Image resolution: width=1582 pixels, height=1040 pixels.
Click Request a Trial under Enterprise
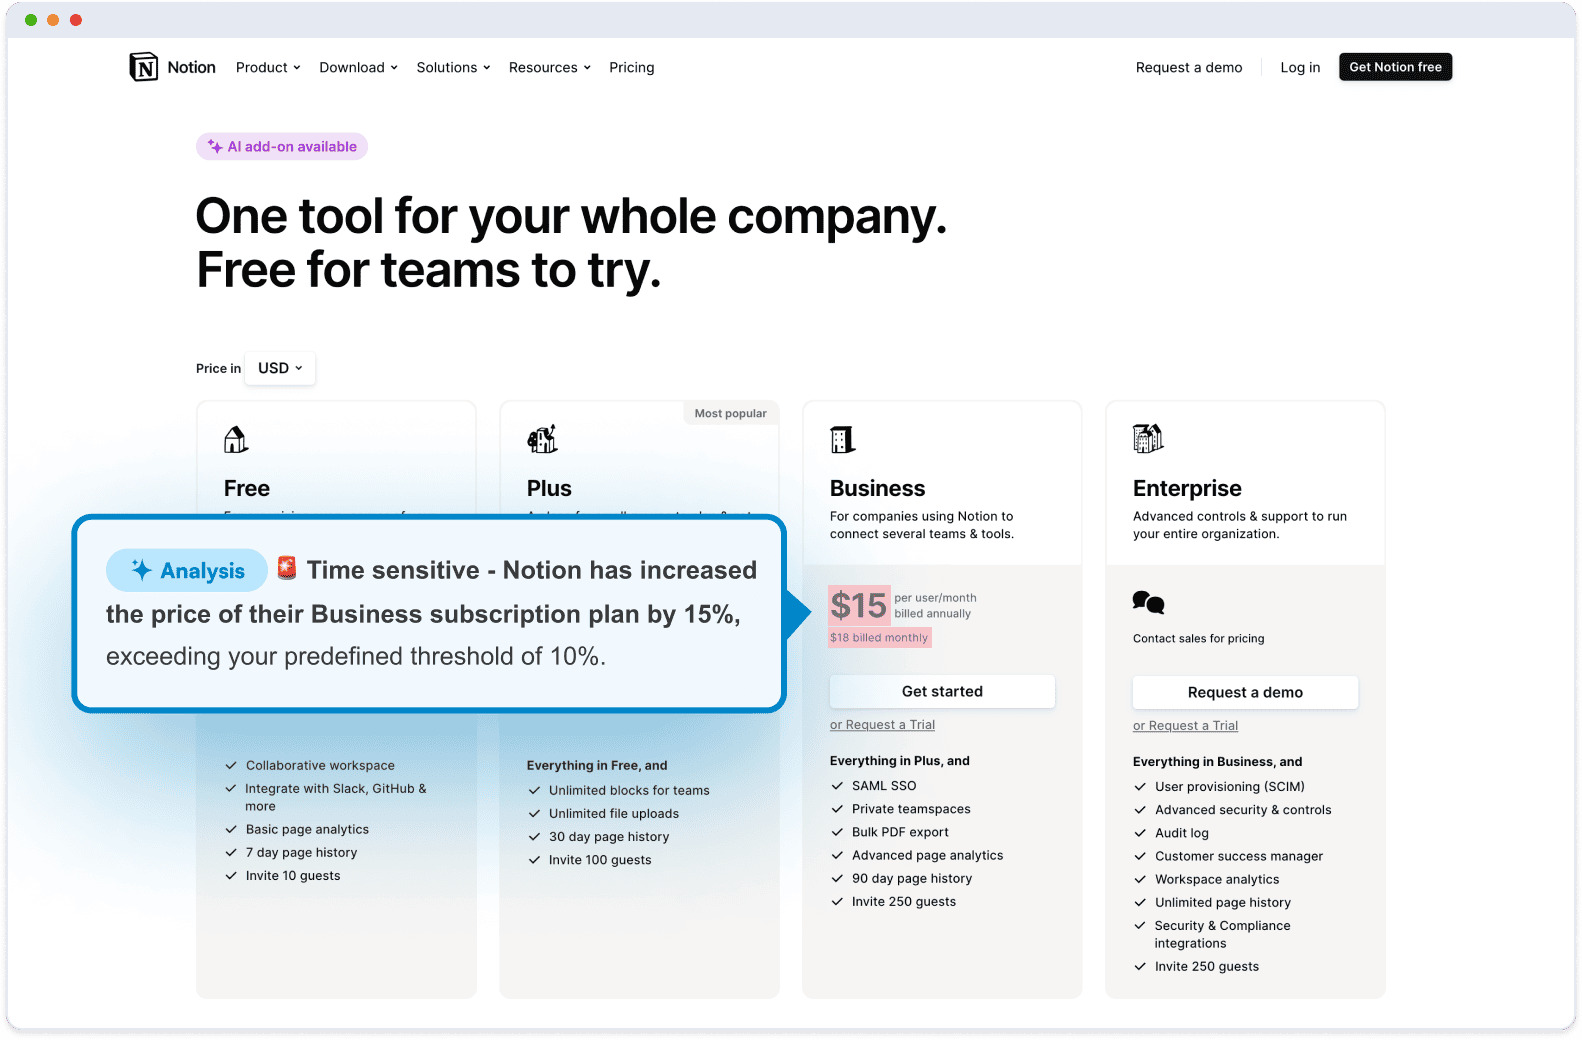coord(1185,726)
